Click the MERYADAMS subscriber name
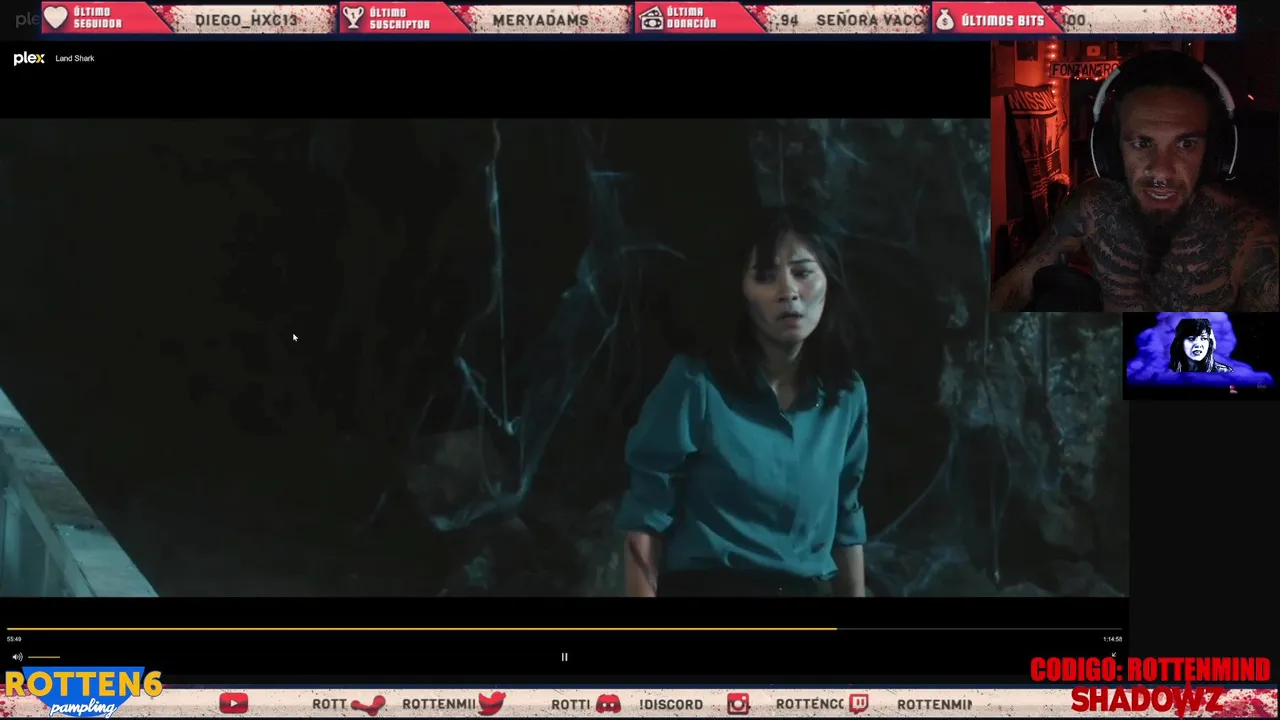Image resolution: width=1280 pixels, height=720 pixels. click(541, 20)
